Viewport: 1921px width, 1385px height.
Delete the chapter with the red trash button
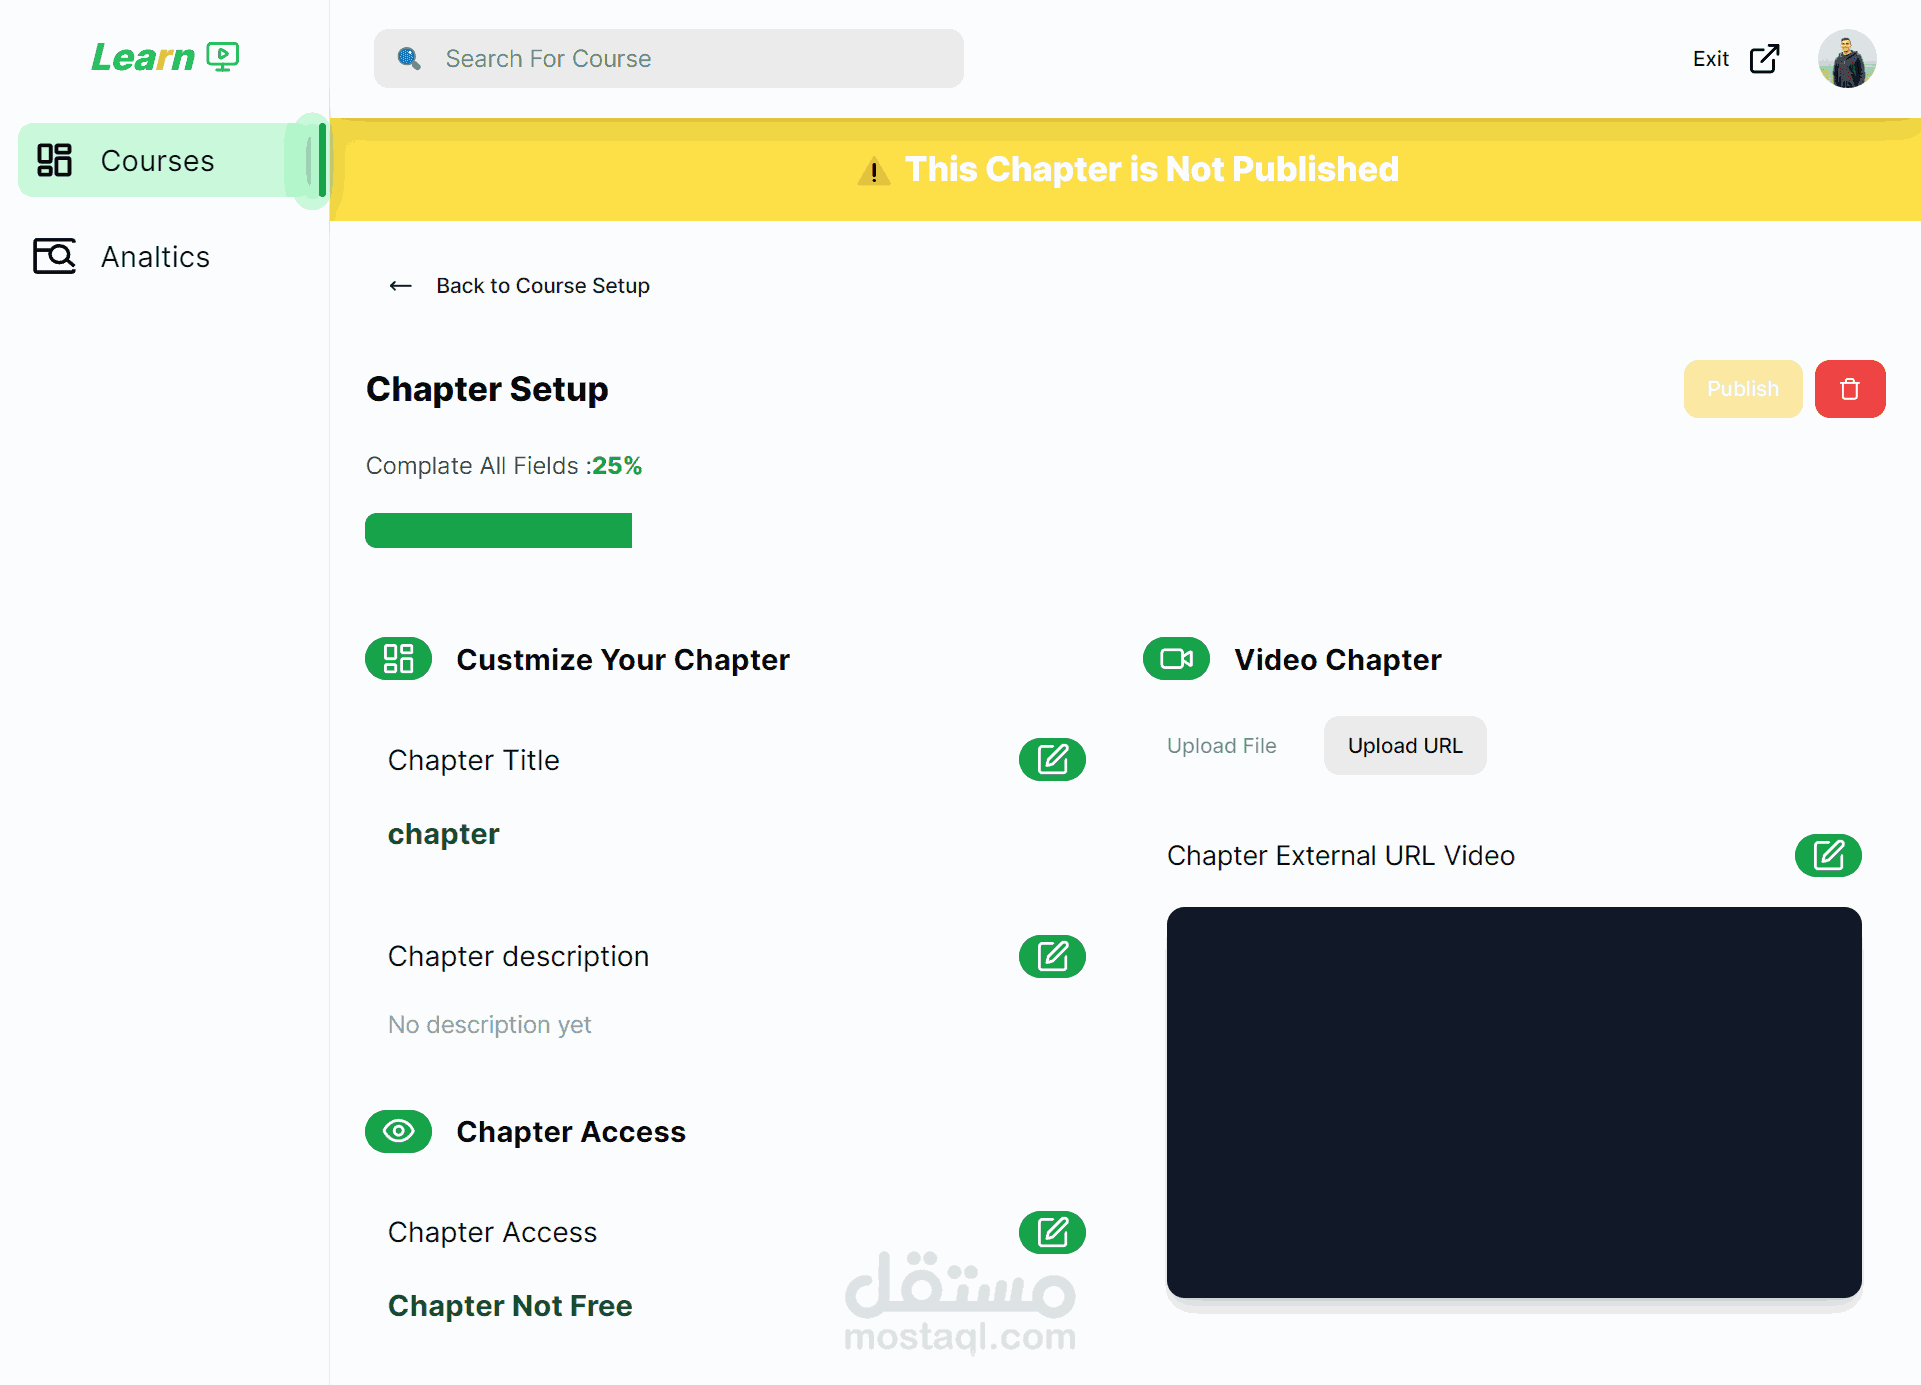pos(1849,389)
